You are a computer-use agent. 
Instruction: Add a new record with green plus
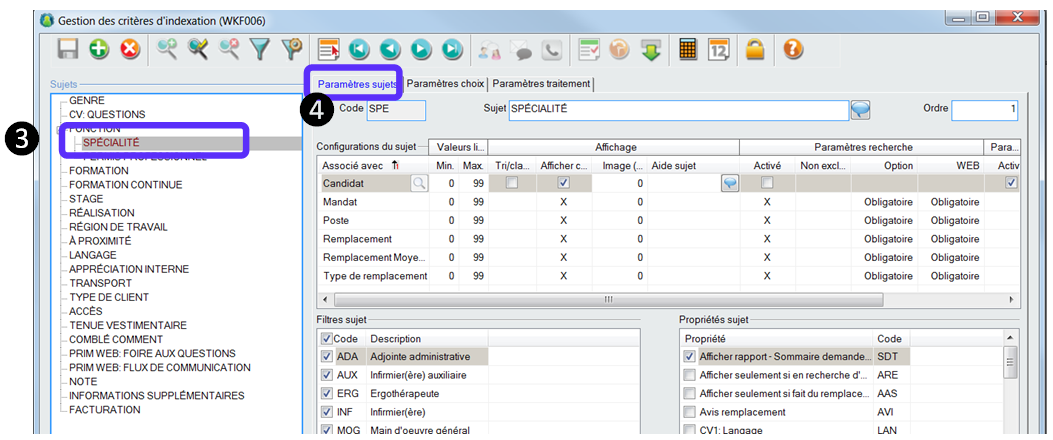click(99, 49)
